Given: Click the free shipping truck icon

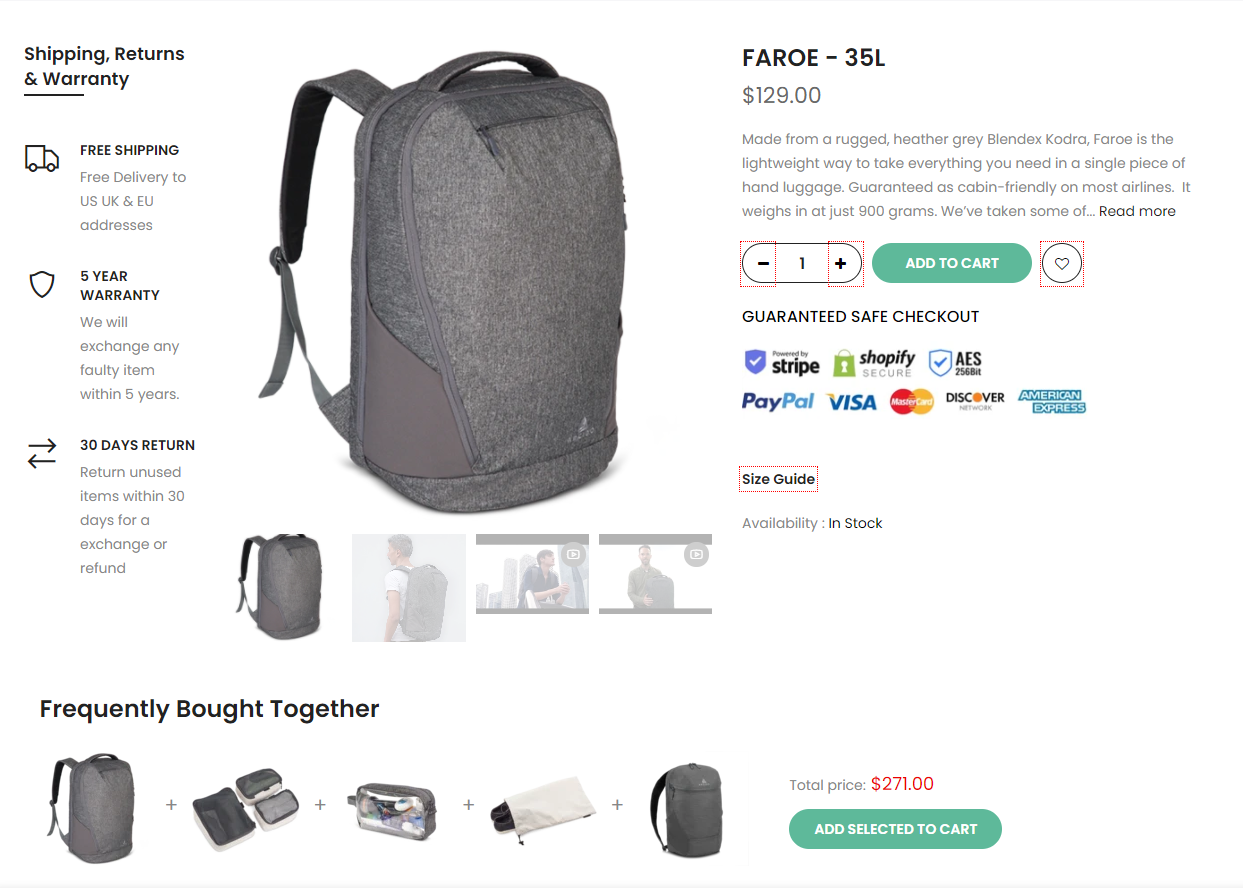Looking at the screenshot, I should [42, 159].
